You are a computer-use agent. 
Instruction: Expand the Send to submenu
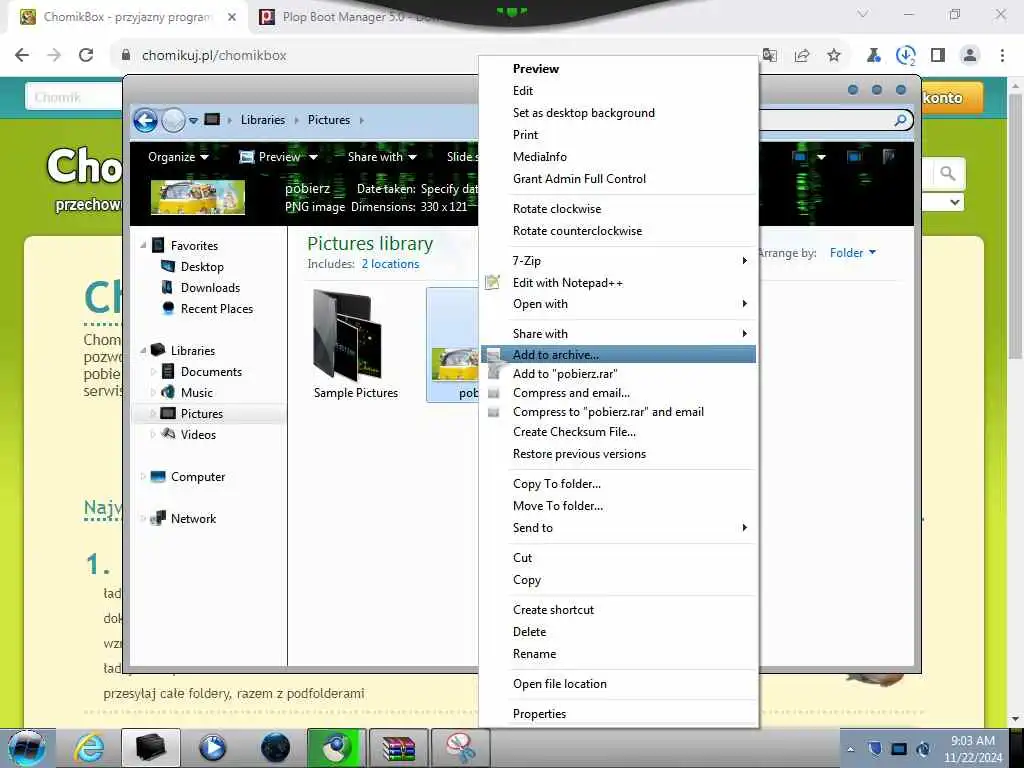coord(618,528)
